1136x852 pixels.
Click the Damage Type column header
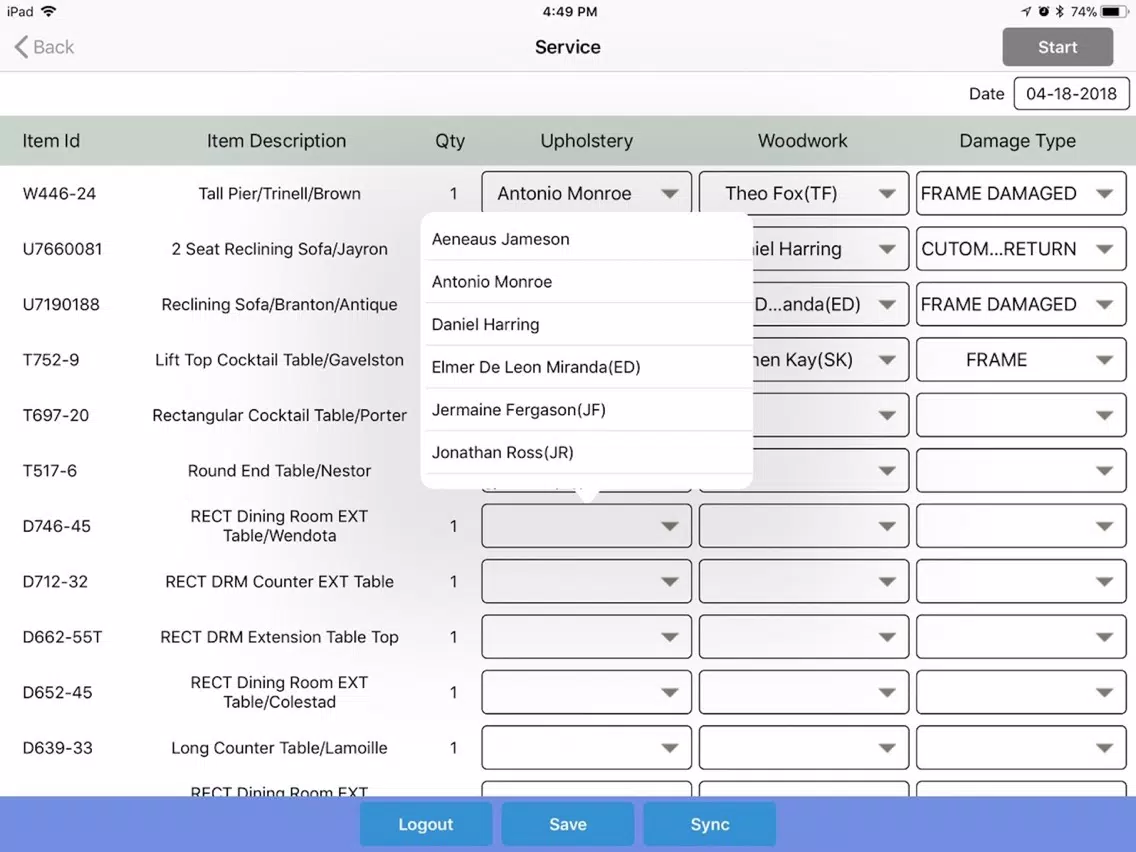[1017, 141]
